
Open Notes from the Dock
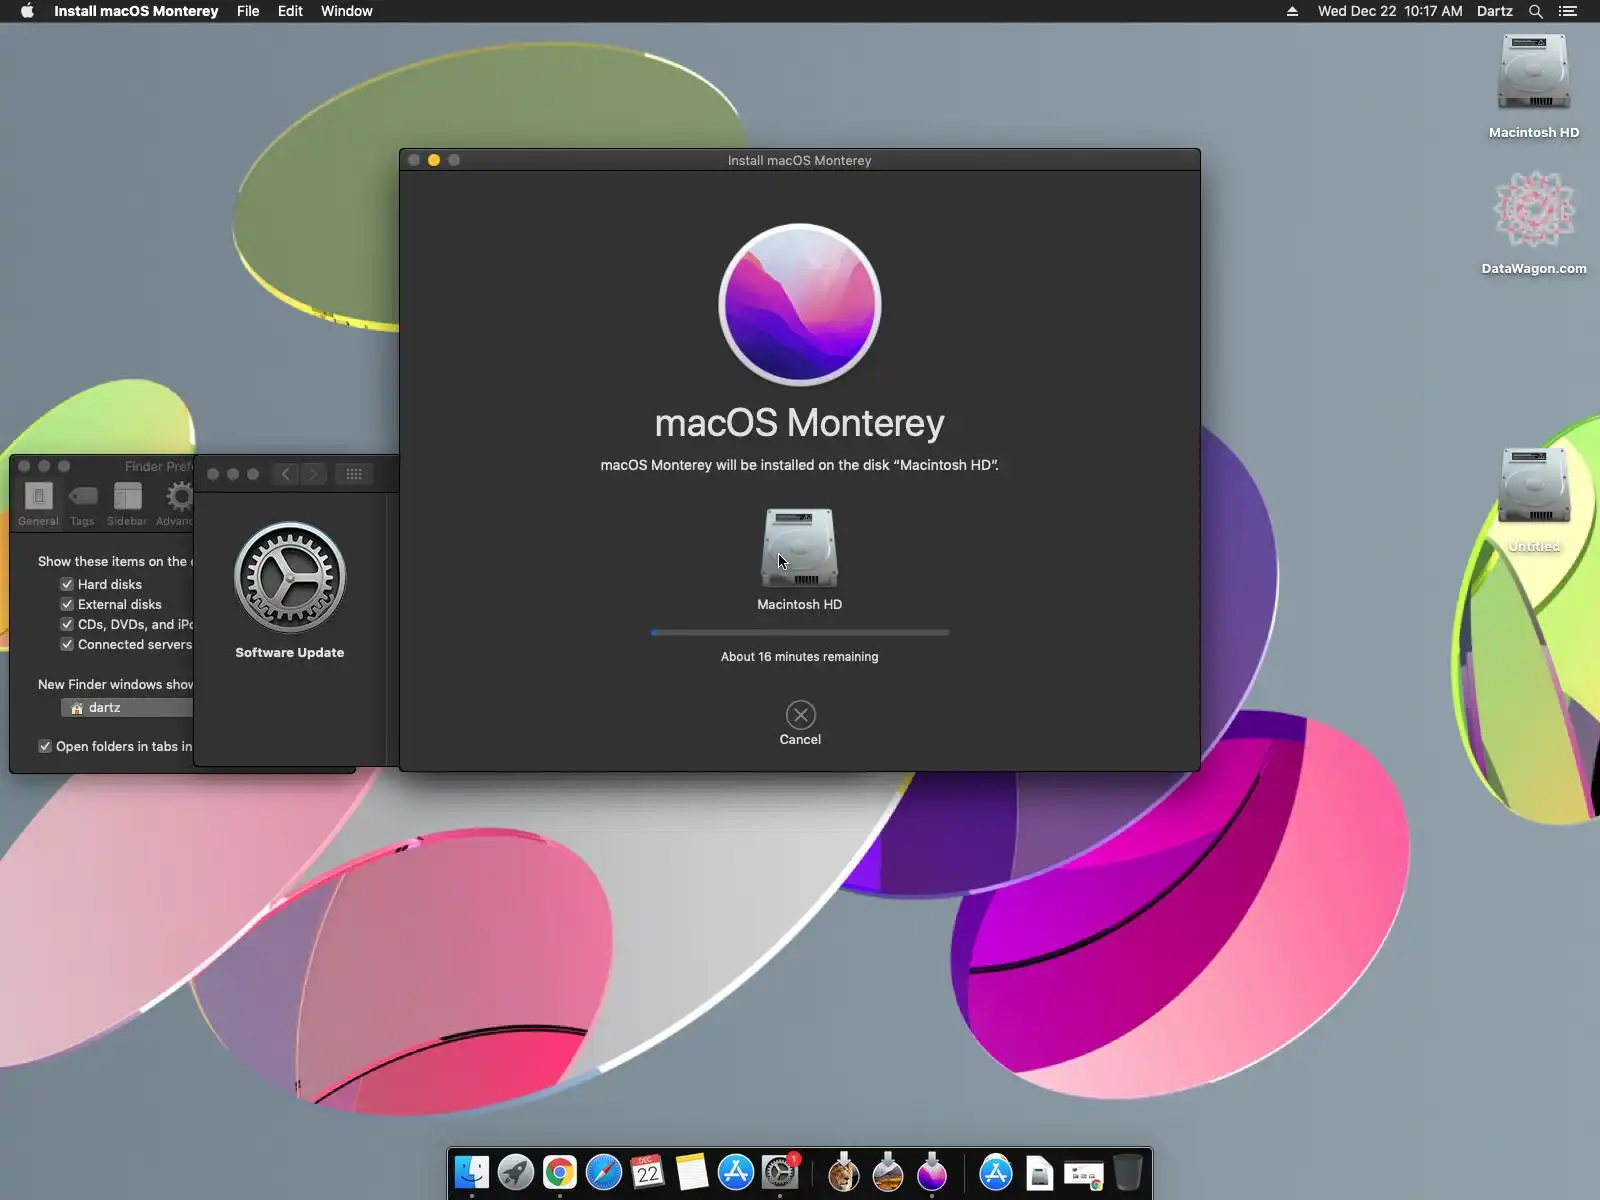[692, 1172]
